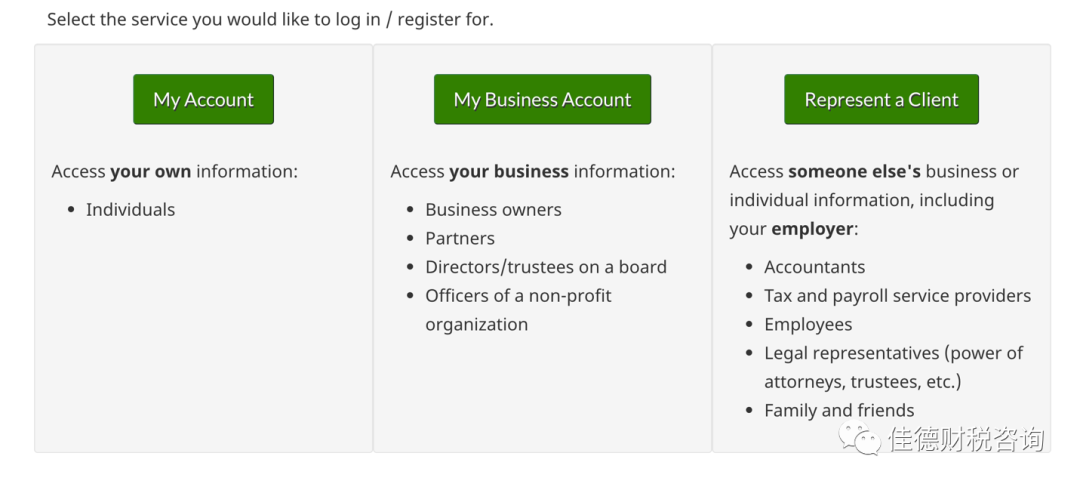
Task: Click Directors/trustees on a board item
Action: [x=546, y=267]
